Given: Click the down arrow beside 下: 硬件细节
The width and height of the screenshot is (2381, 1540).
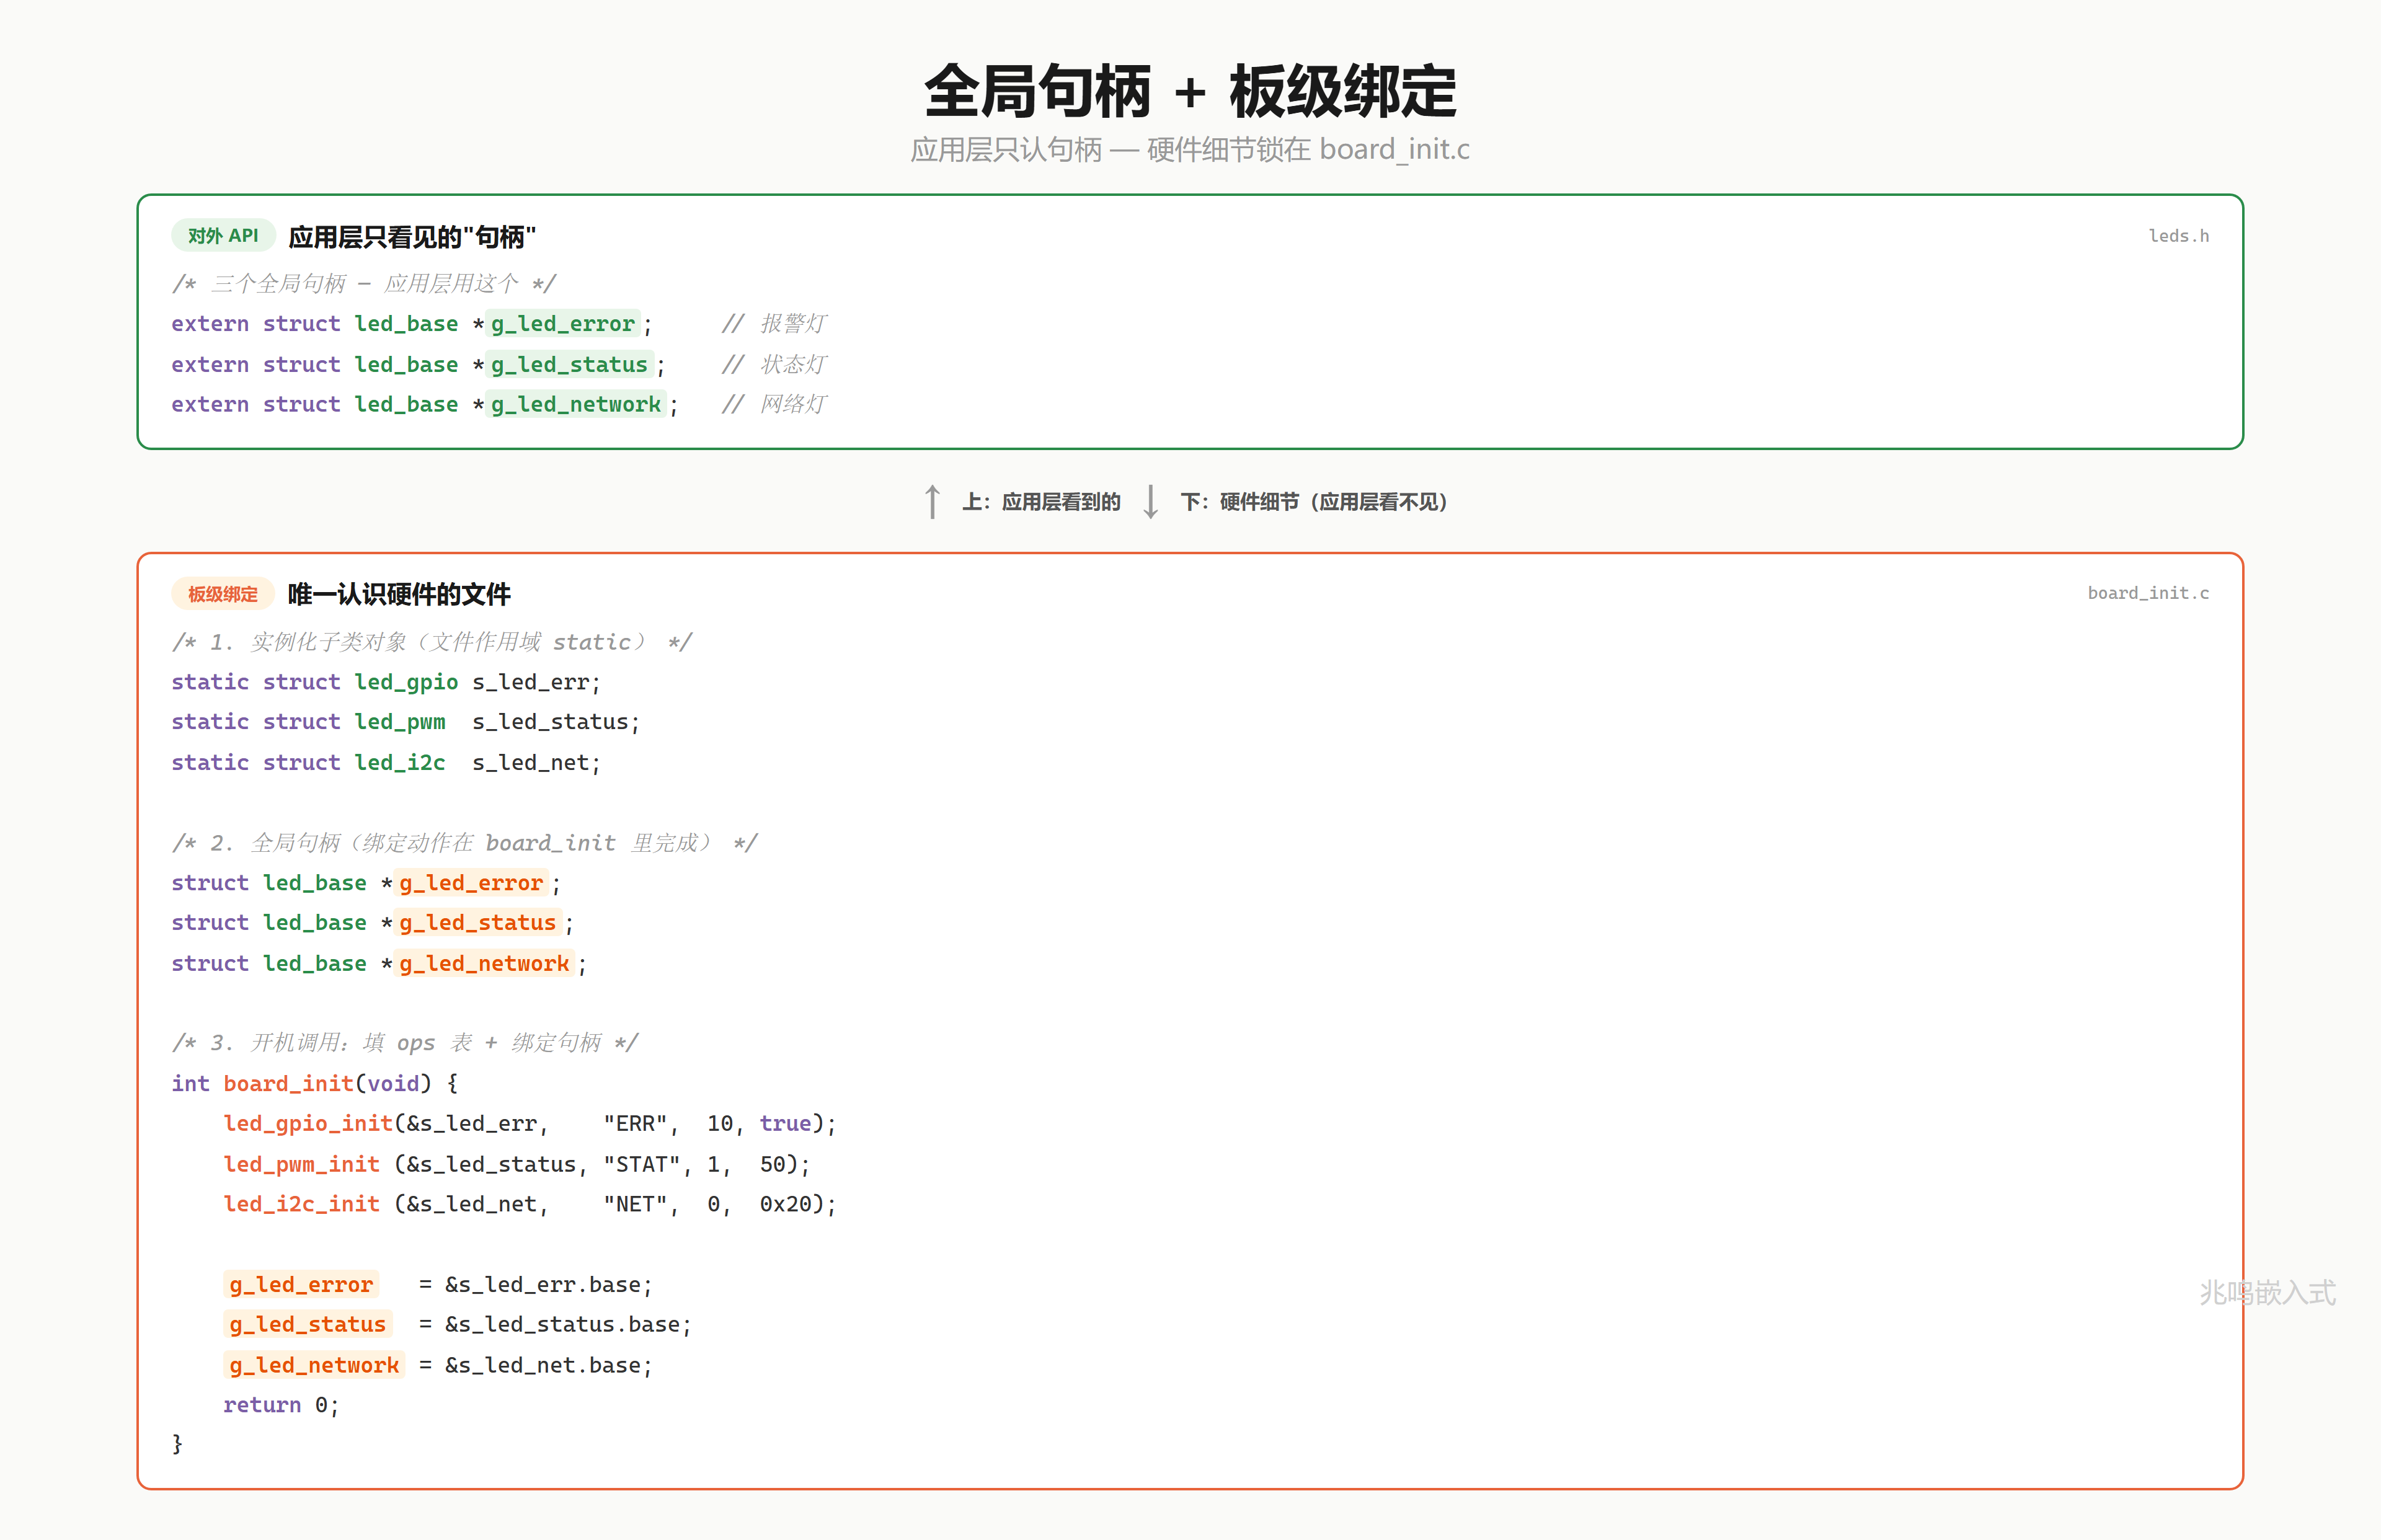Looking at the screenshot, I should 1150,501.
